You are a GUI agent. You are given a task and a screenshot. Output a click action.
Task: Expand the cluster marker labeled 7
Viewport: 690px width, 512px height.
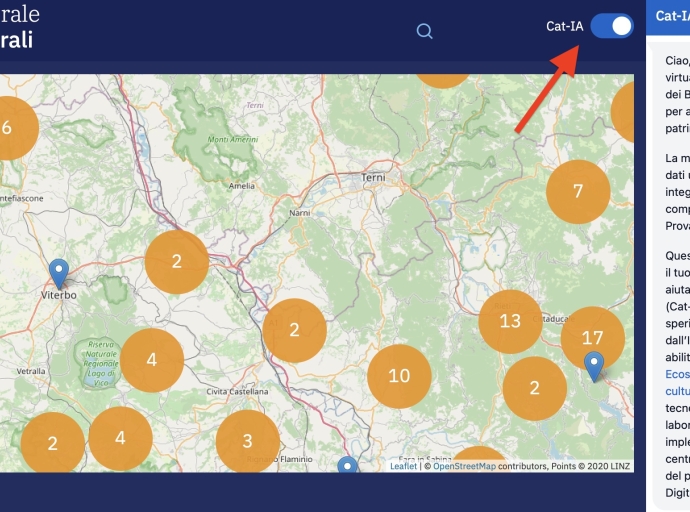coord(578,191)
